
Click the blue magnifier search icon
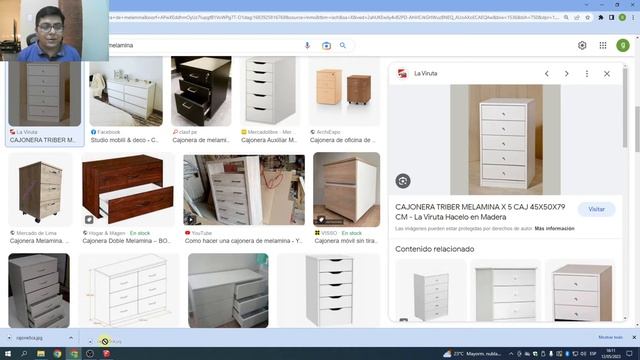point(343,45)
